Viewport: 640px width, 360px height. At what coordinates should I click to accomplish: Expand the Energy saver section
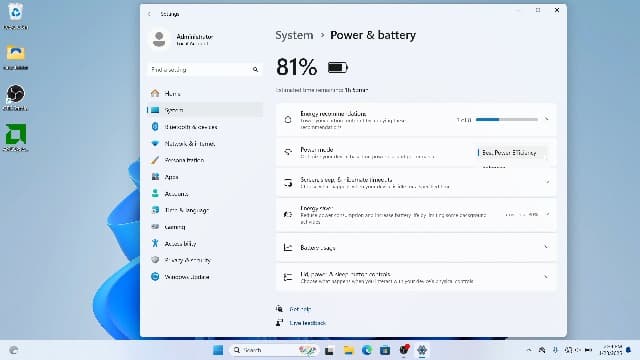click(x=416, y=215)
